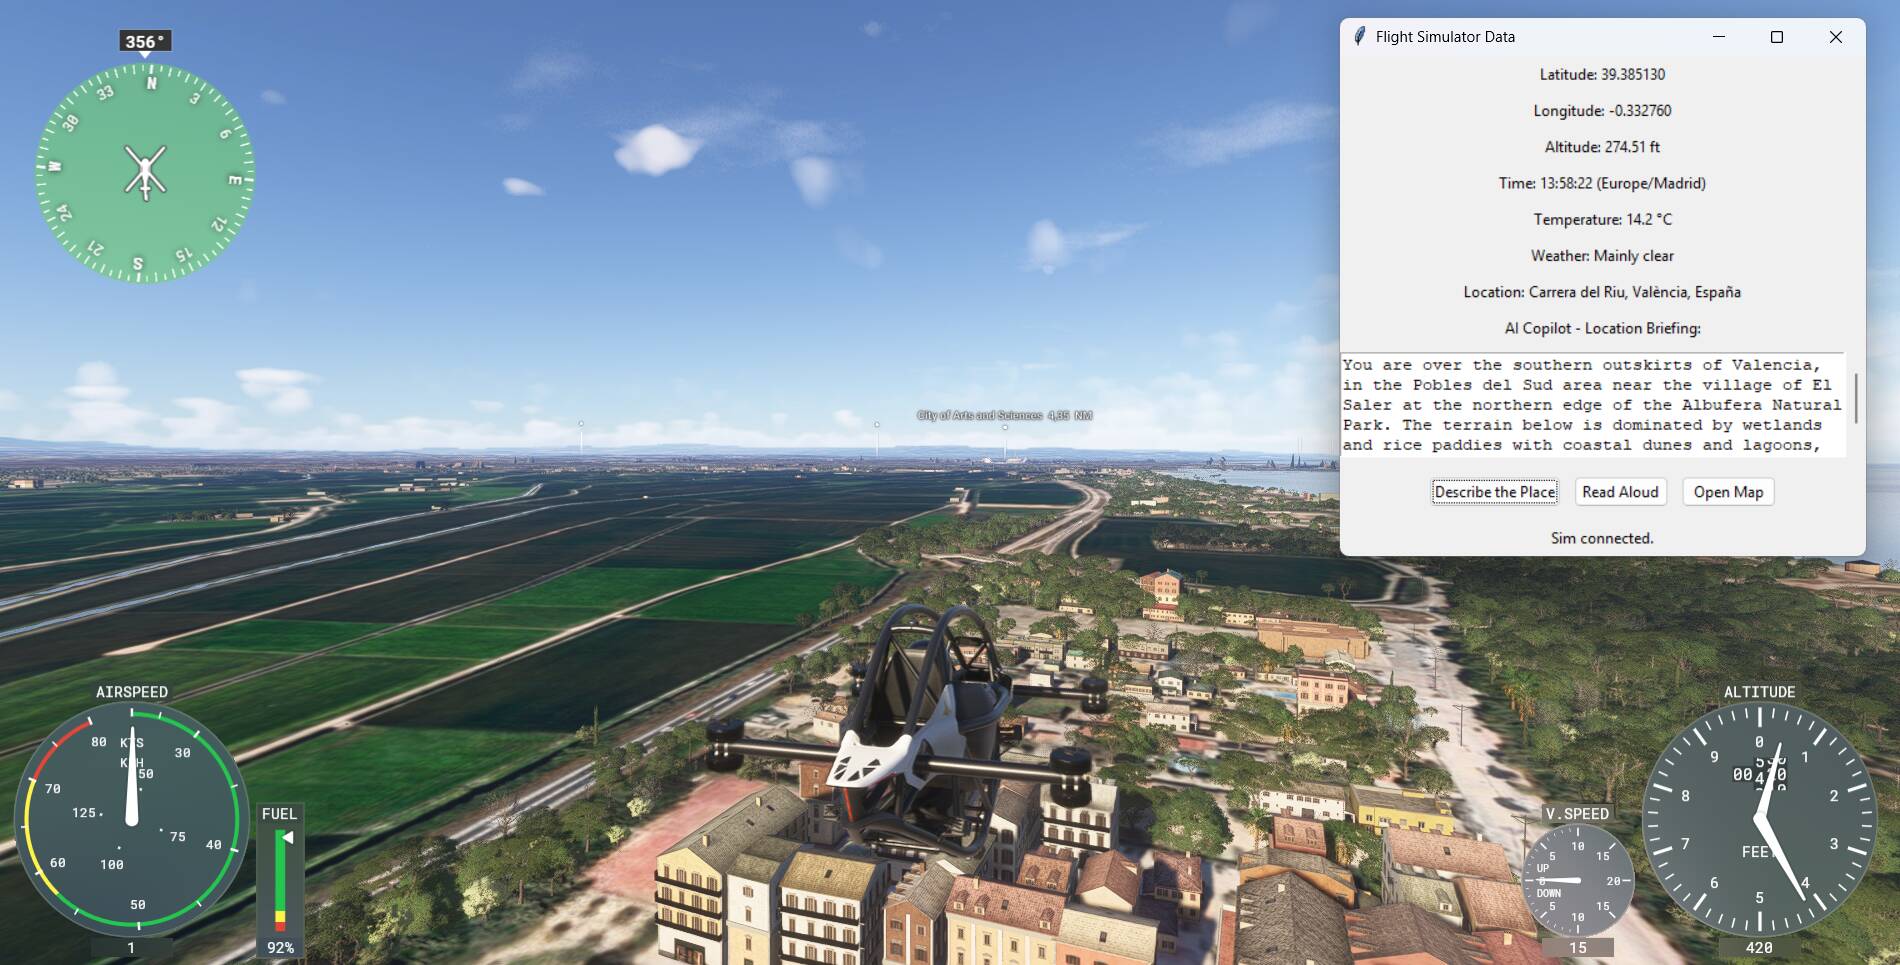Viewport: 1900px width, 965px height.
Task: Minimize the Flight Simulator Data window
Action: coord(1719,37)
